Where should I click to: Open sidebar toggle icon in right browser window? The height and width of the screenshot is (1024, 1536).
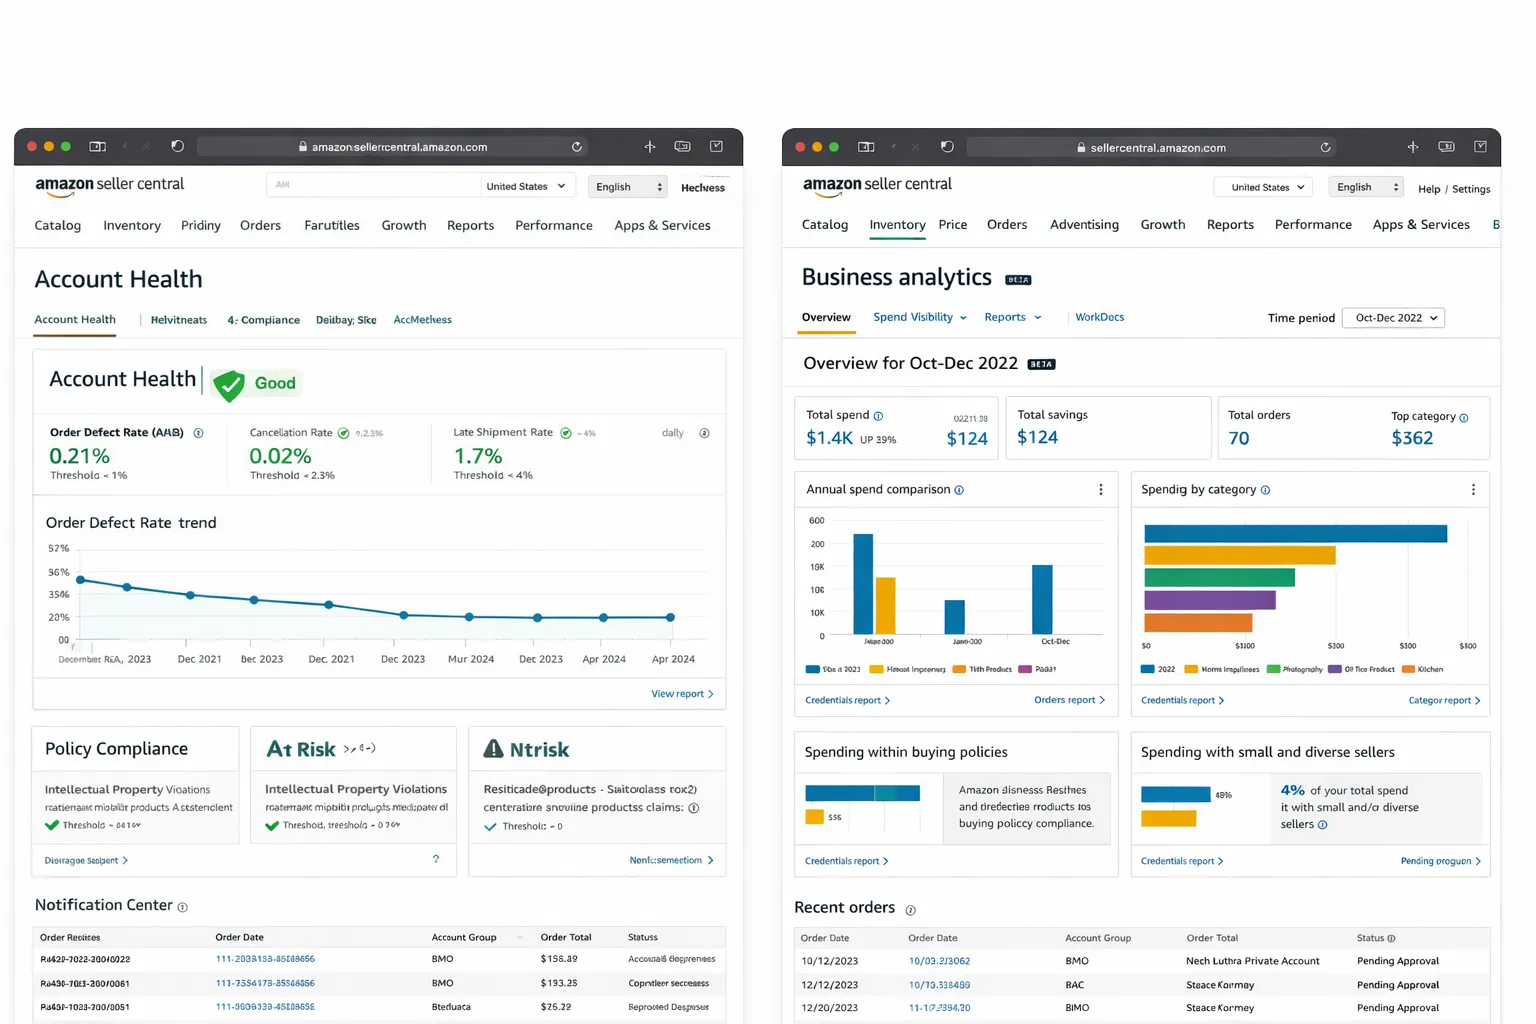(x=866, y=147)
